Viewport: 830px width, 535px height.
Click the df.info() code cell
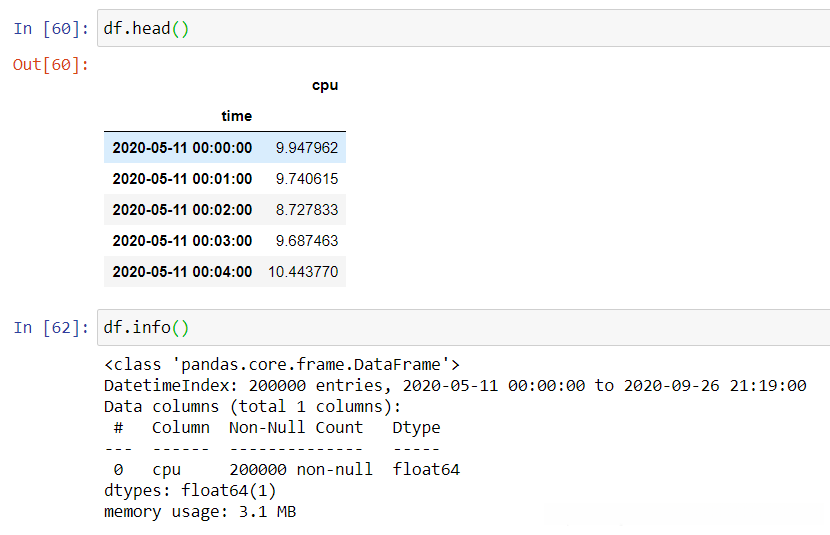[x=460, y=327]
